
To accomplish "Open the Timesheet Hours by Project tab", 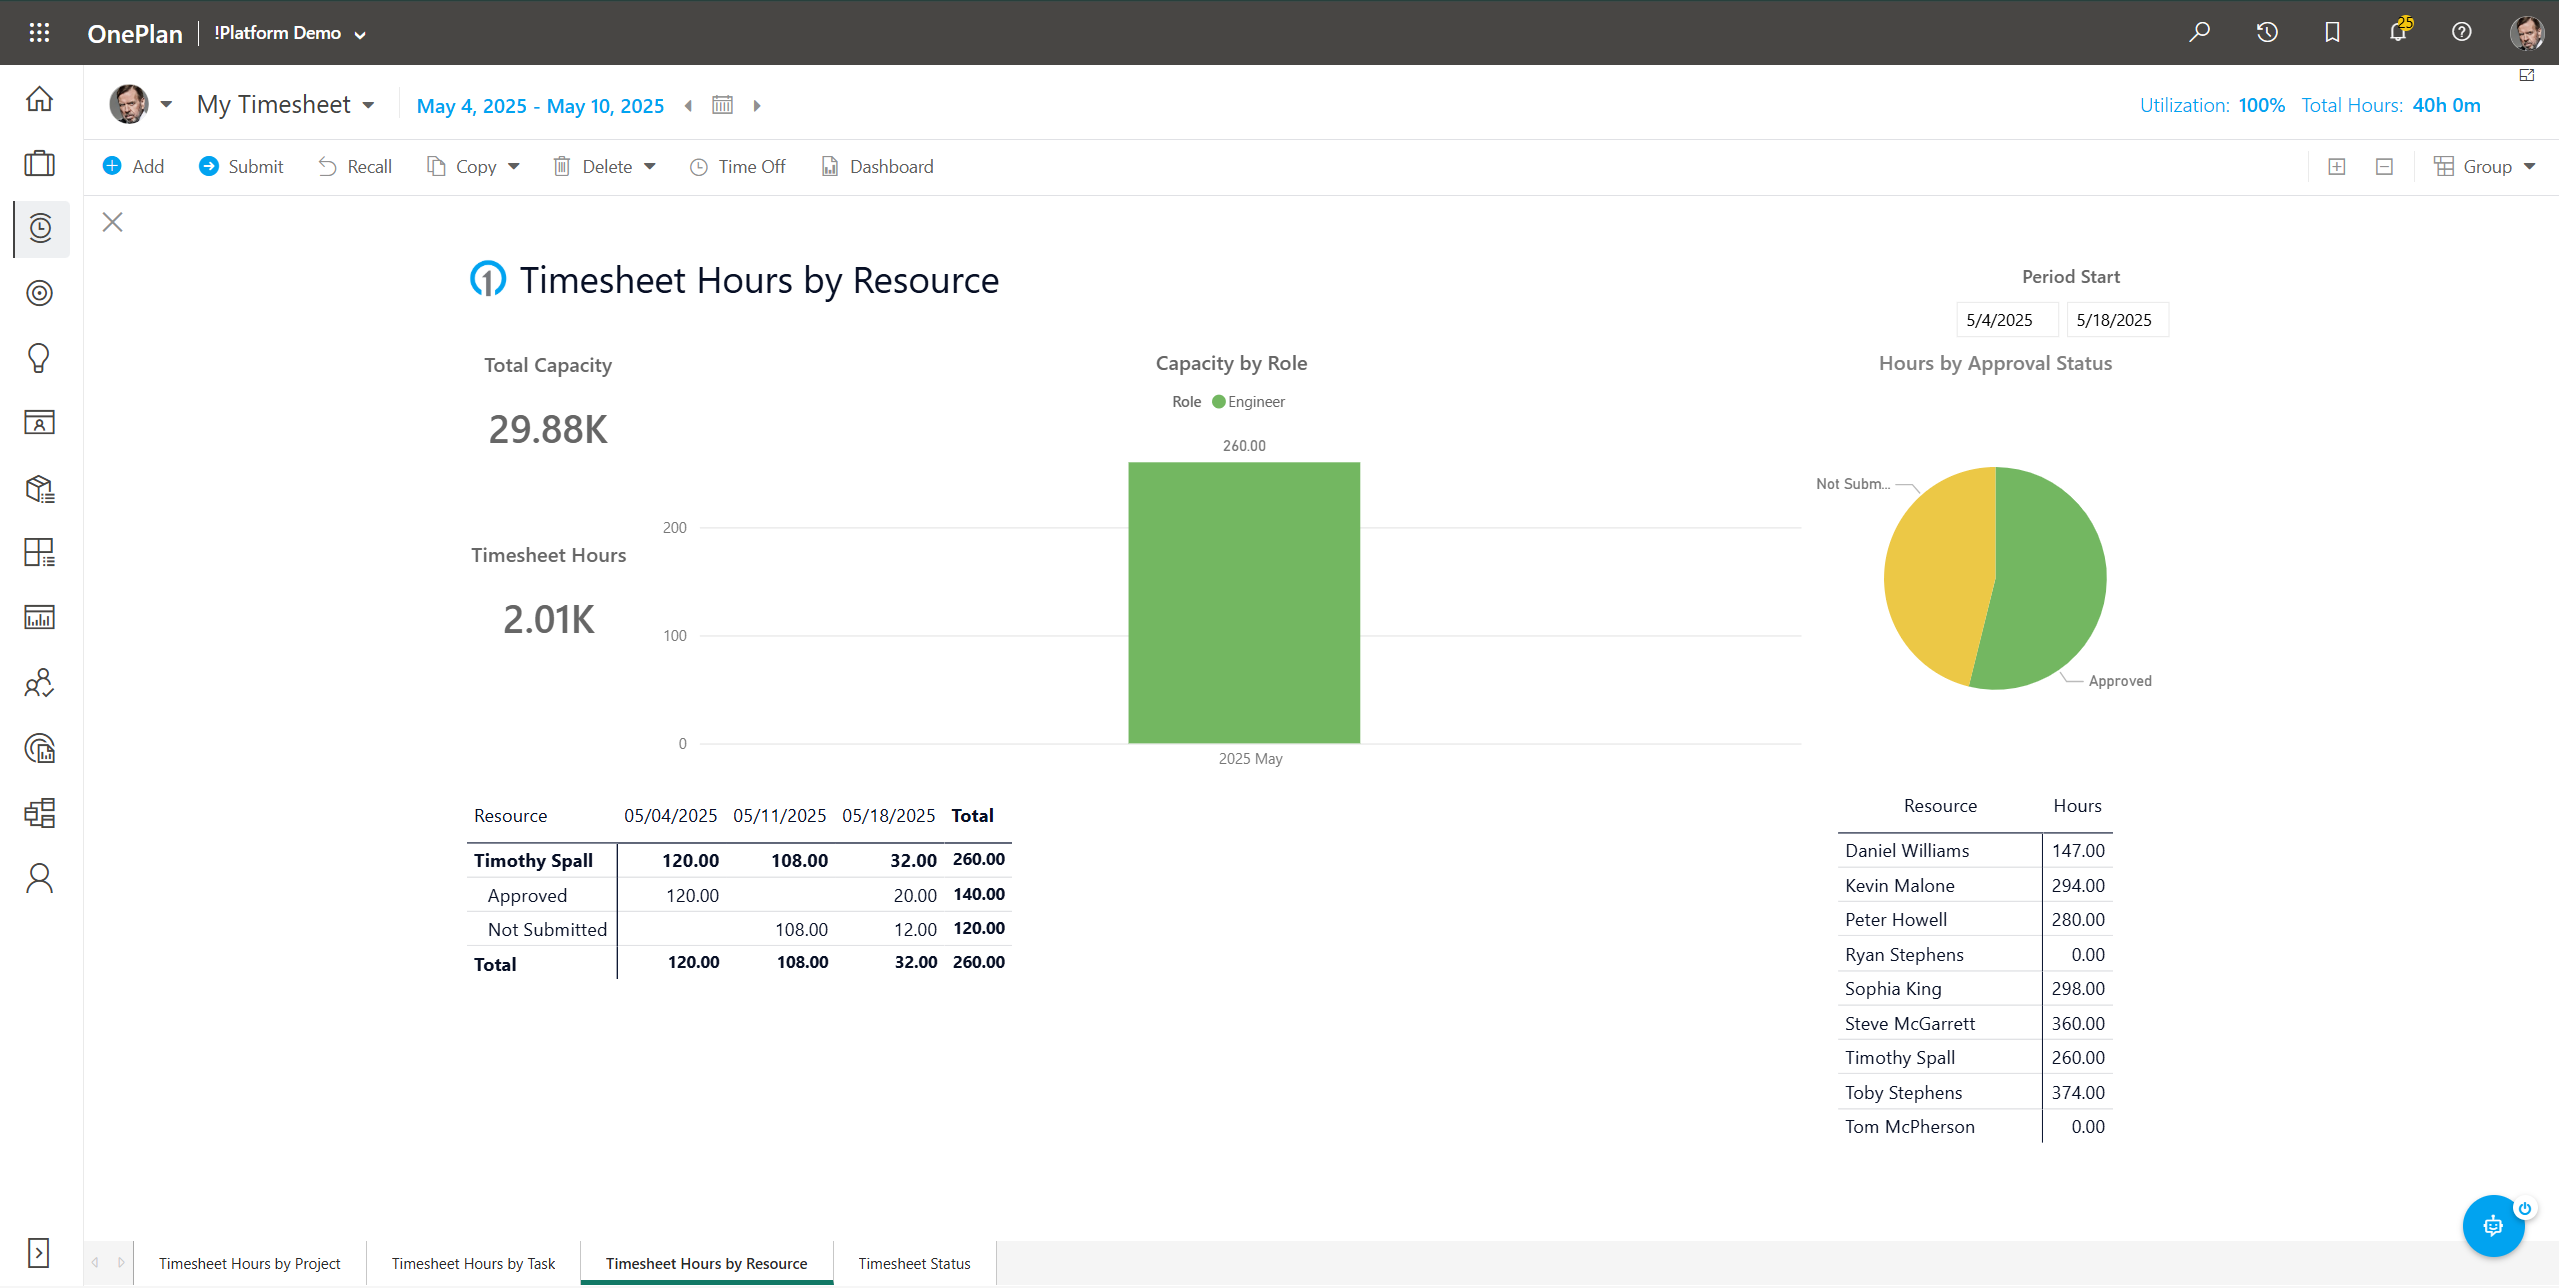I will pos(249,1263).
